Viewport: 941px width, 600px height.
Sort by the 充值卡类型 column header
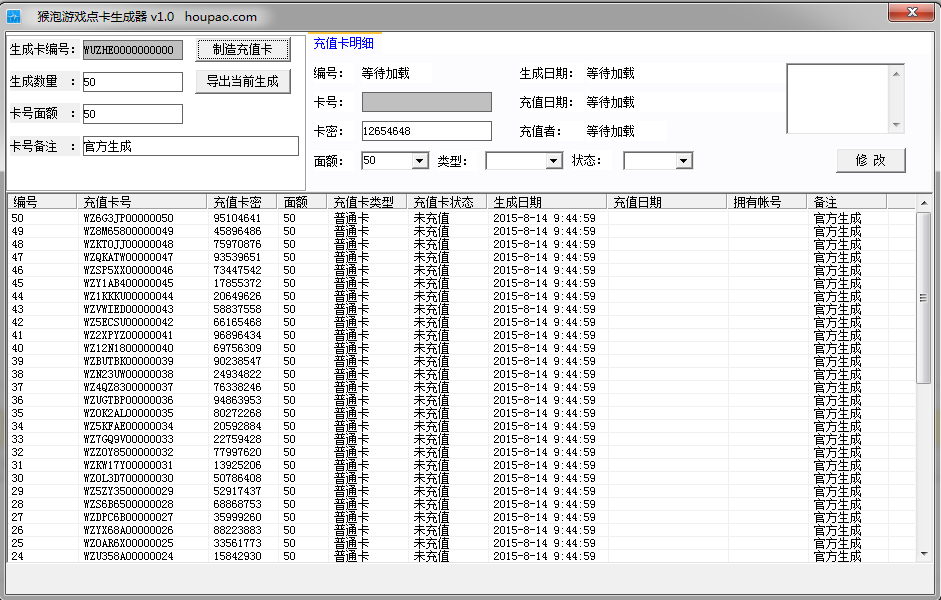[366, 202]
